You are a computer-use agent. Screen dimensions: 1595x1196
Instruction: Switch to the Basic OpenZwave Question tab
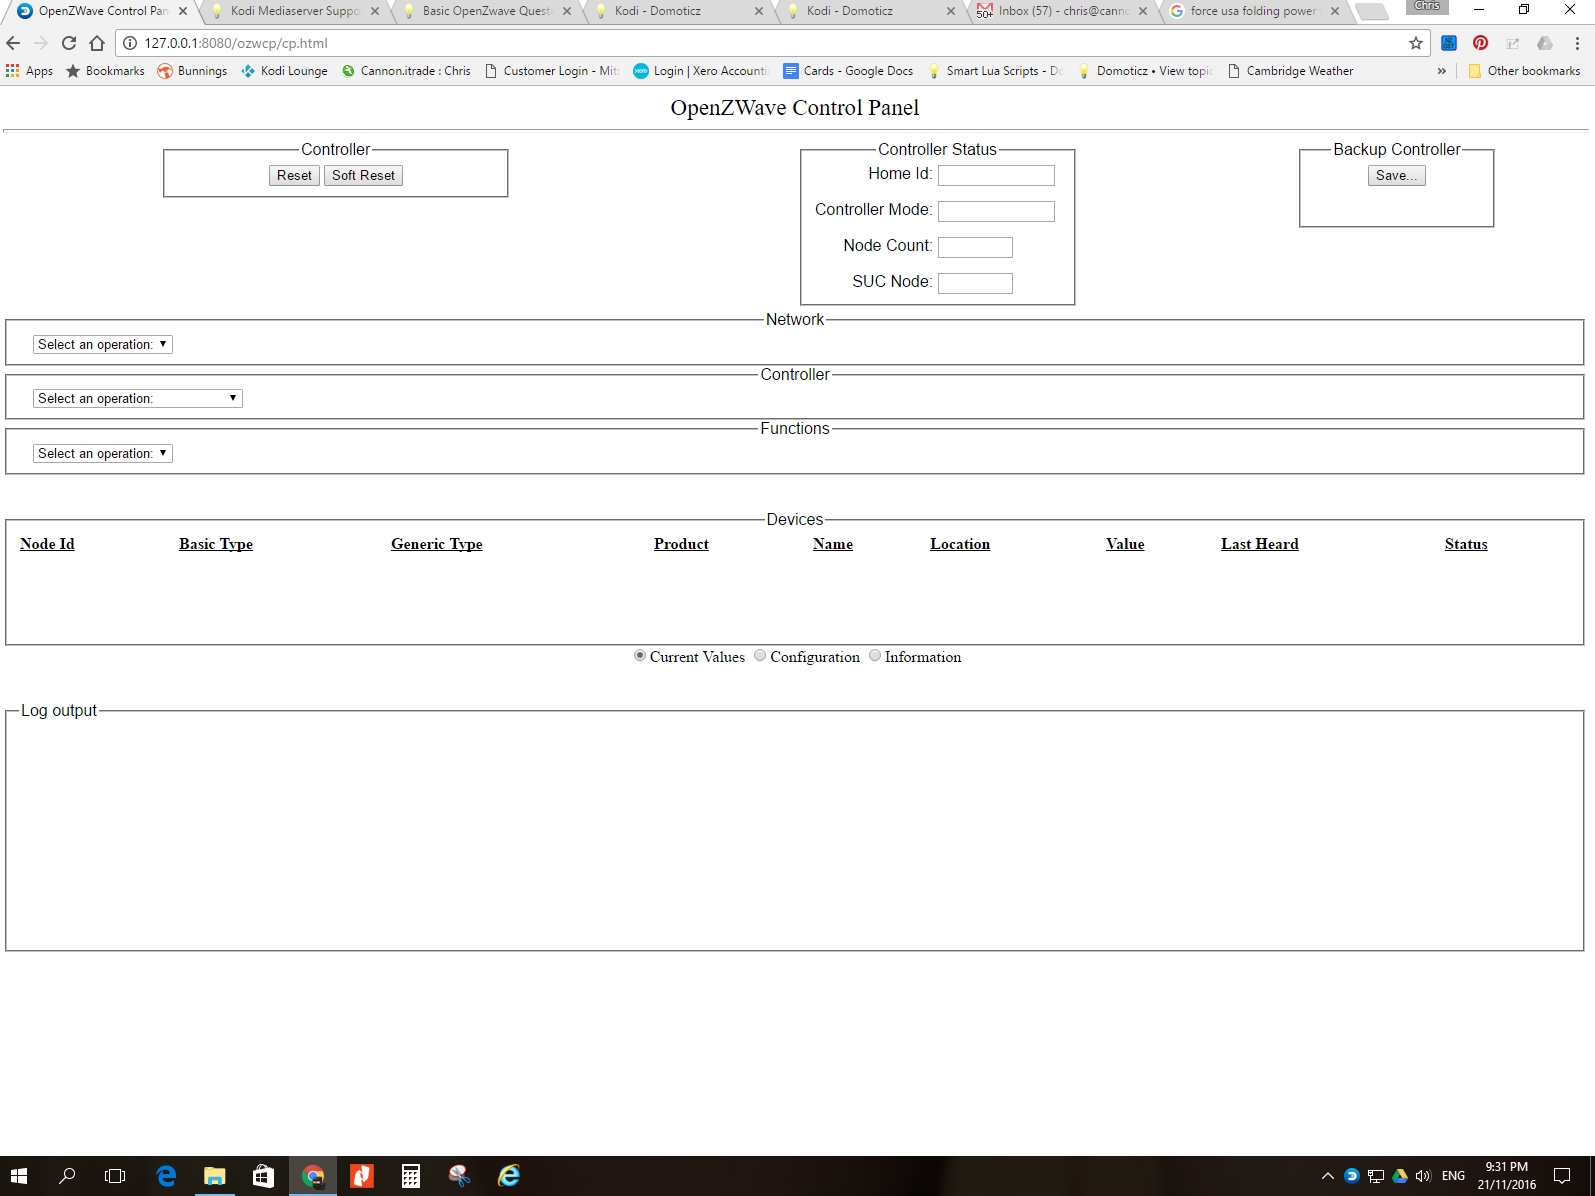tap(485, 11)
